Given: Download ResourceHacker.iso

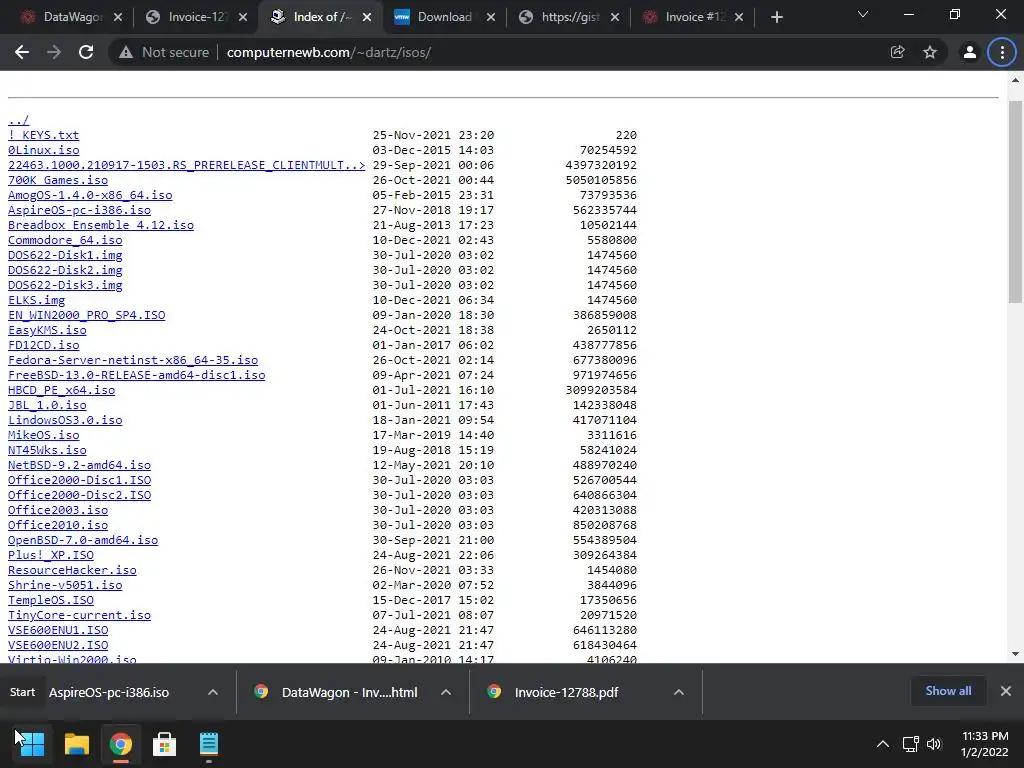Looking at the screenshot, I should coord(72,570).
